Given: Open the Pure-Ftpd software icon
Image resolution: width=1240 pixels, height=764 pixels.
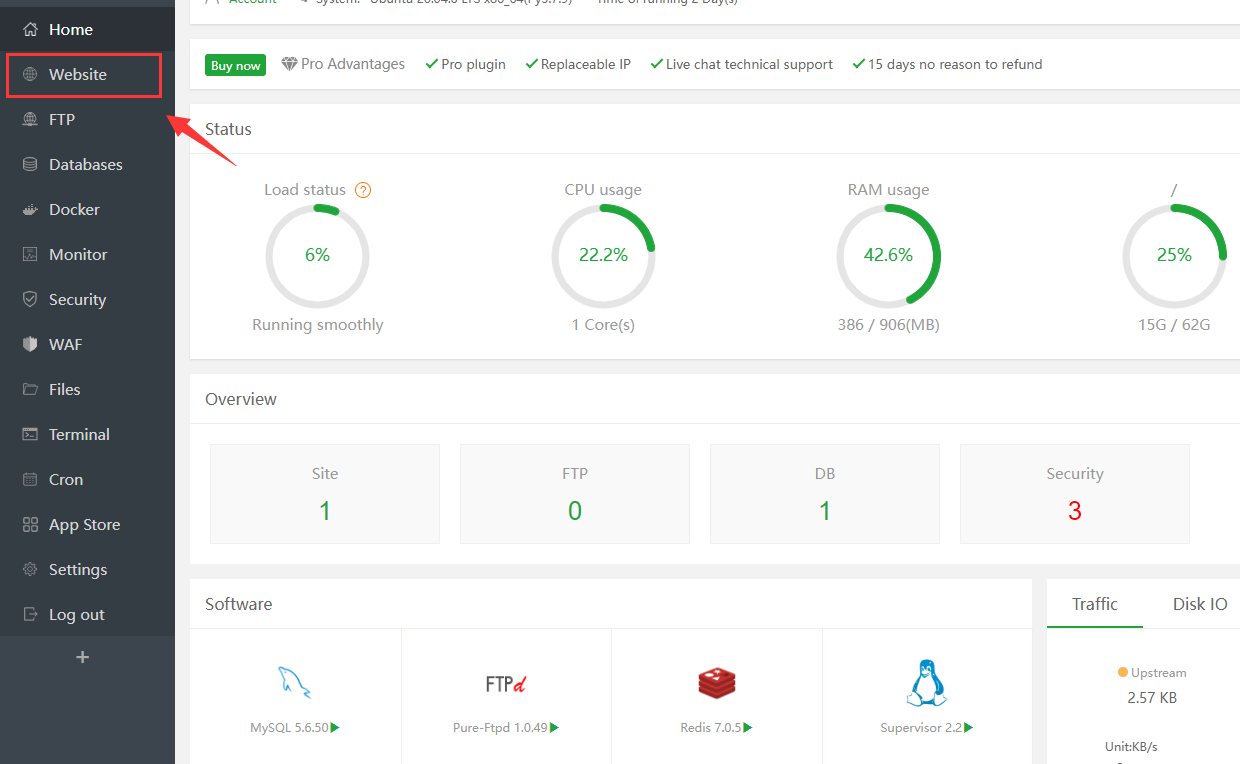Looking at the screenshot, I should click(505, 684).
